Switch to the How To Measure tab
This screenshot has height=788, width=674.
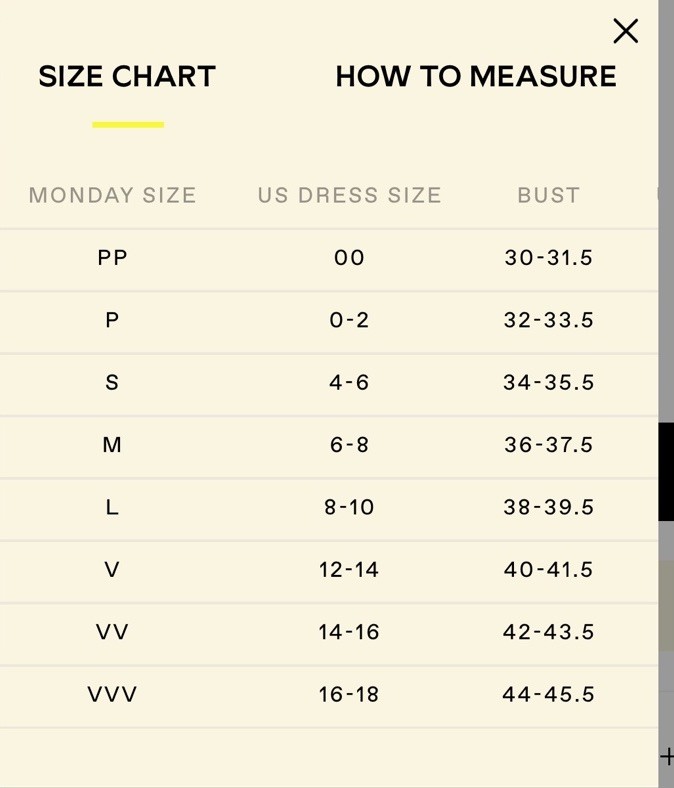tap(476, 76)
